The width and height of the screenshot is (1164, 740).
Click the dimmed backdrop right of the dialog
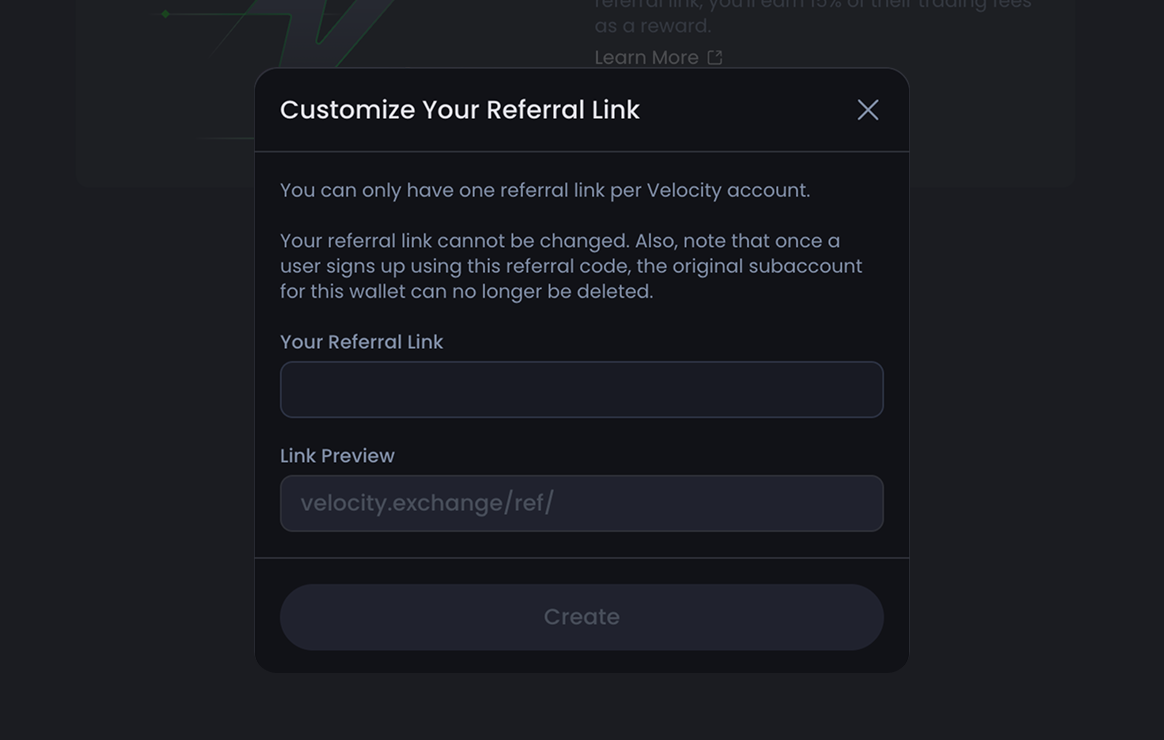(1036, 445)
